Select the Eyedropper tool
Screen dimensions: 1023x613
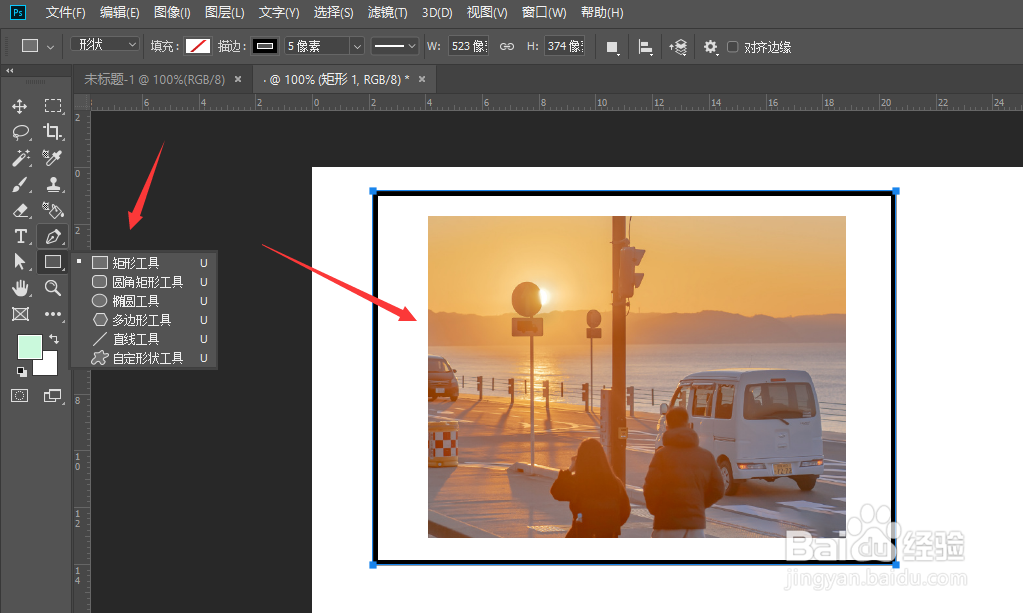point(52,158)
